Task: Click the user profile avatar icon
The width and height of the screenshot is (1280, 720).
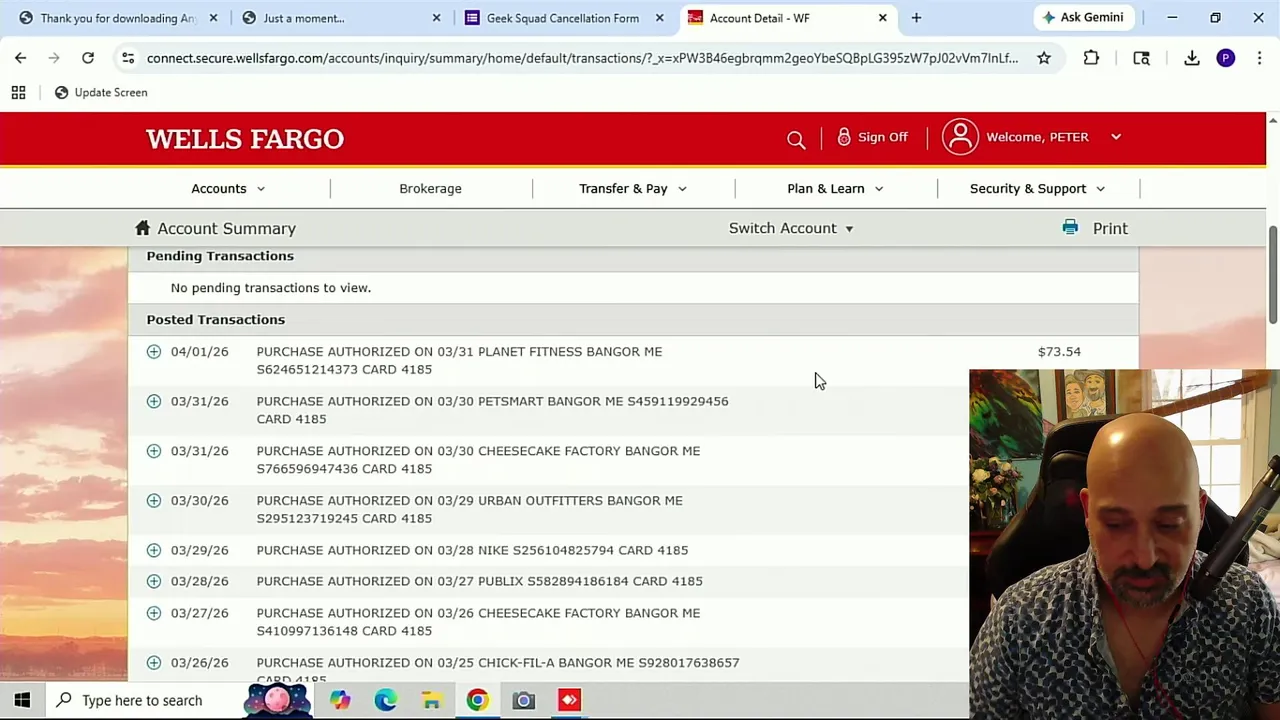Action: tap(960, 137)
